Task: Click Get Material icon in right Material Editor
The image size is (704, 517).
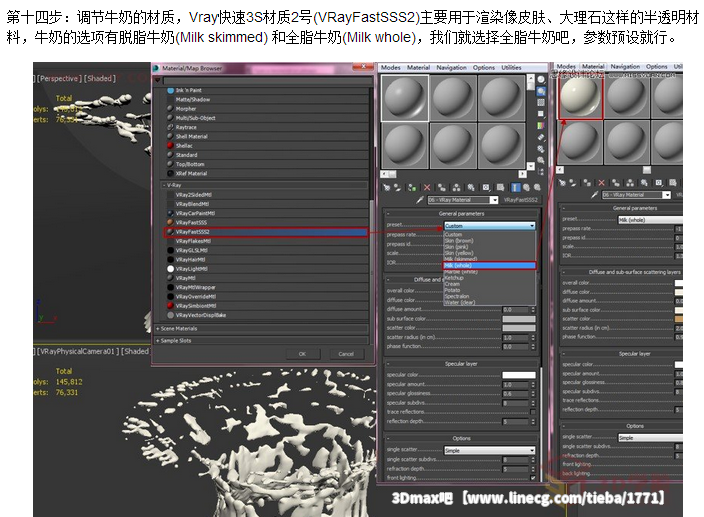Action: [x=562, y=182]
